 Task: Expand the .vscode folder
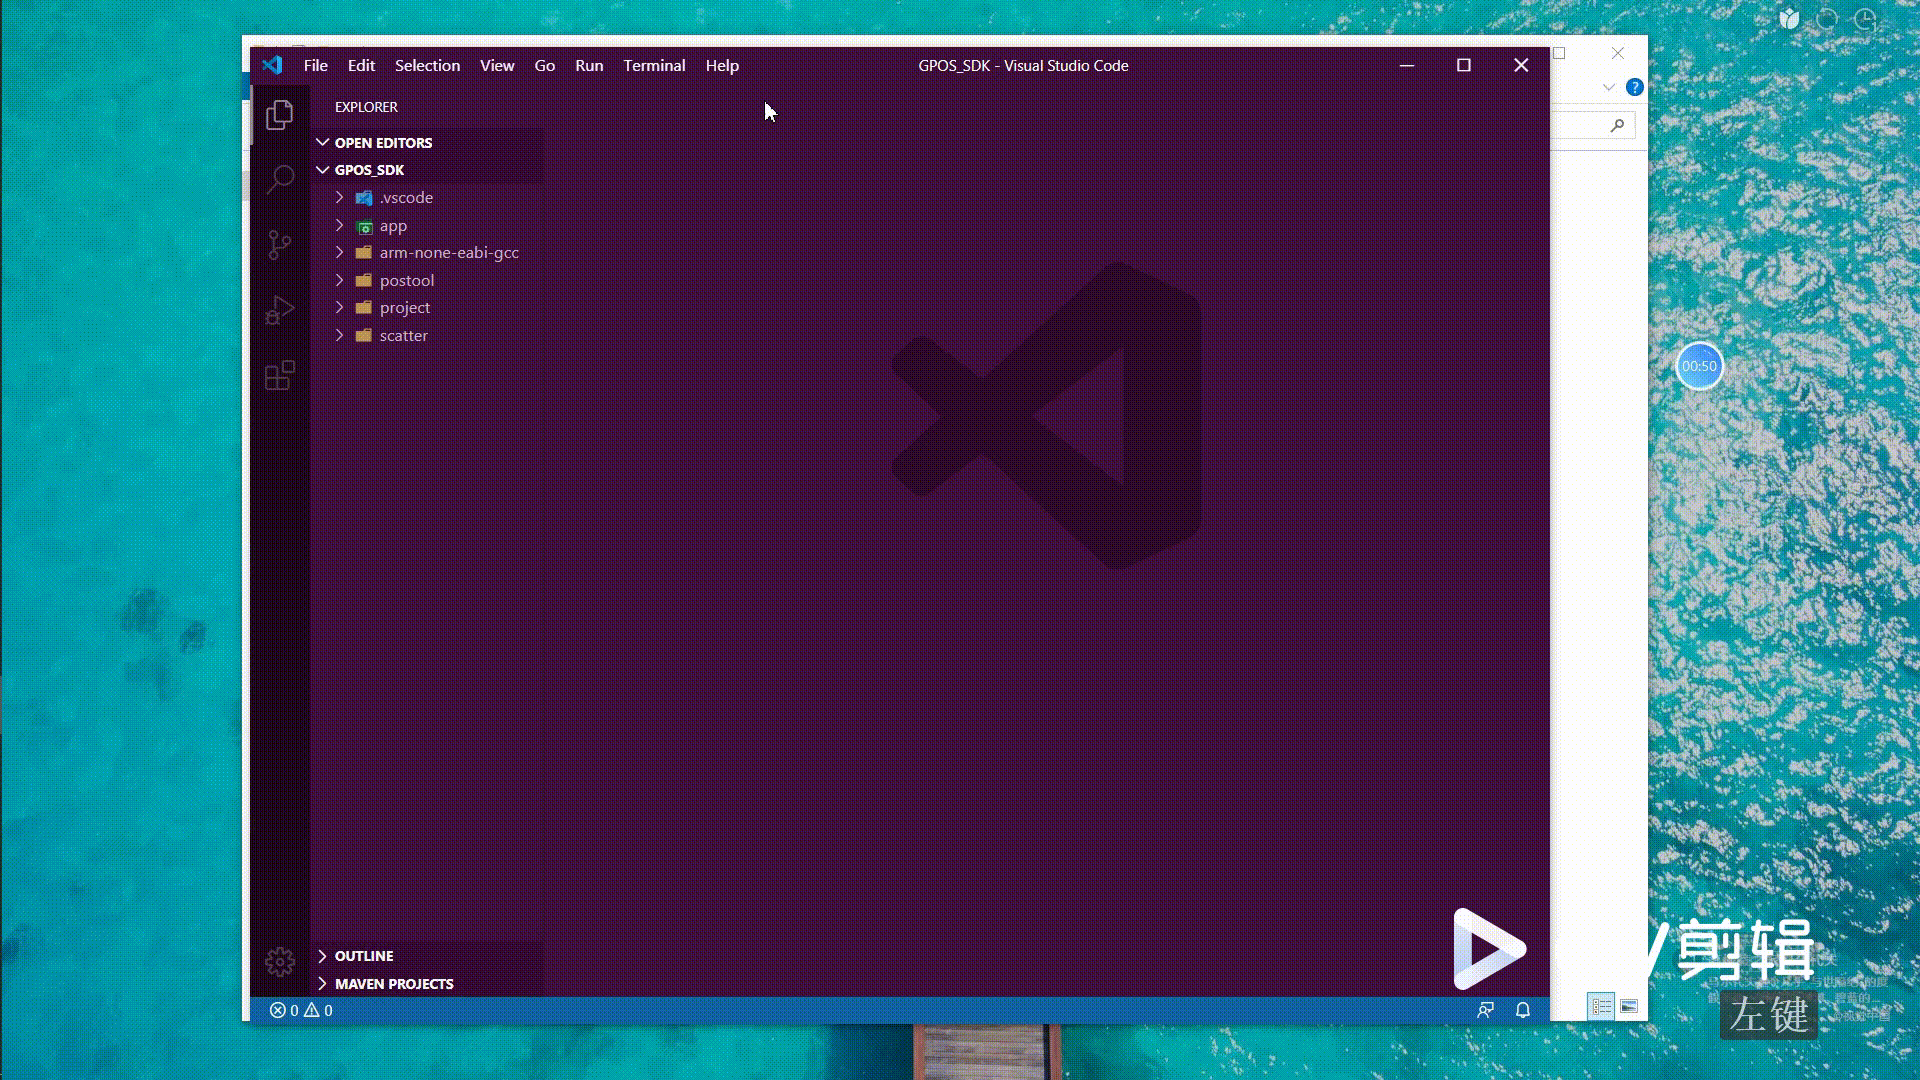[x=405, y=198]
